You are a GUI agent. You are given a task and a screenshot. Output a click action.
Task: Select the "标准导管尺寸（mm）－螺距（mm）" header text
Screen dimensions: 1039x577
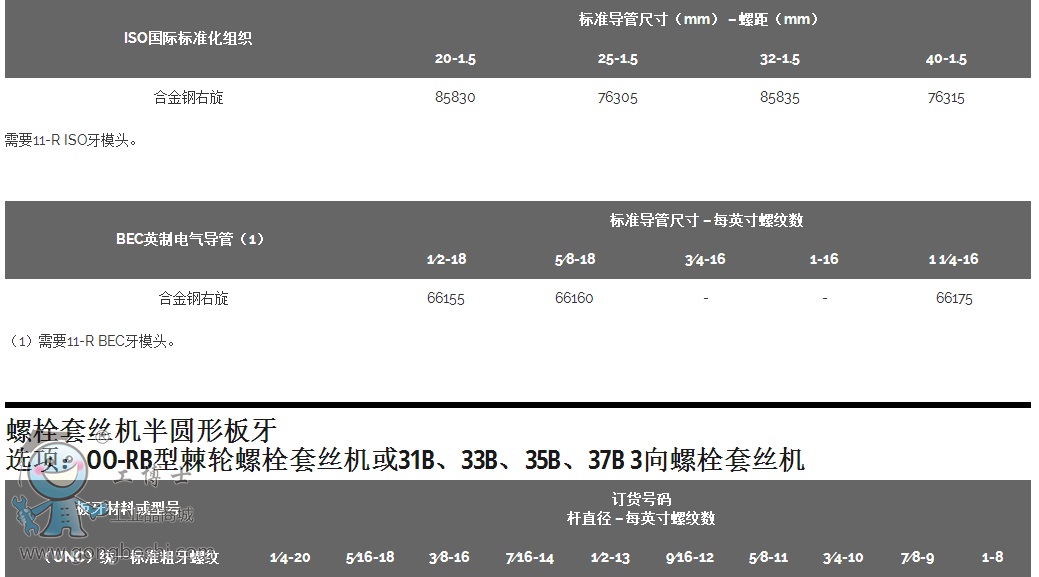point(698,19)
